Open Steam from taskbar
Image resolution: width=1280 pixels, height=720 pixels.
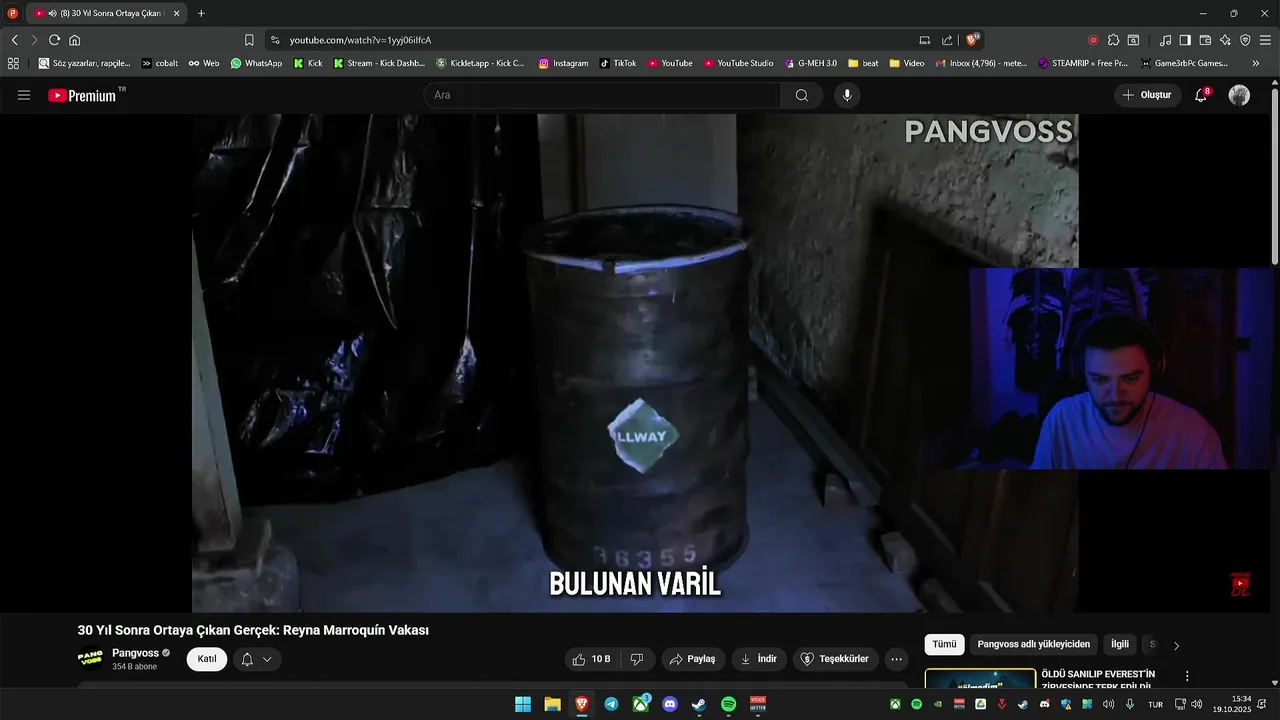[699, 704]
